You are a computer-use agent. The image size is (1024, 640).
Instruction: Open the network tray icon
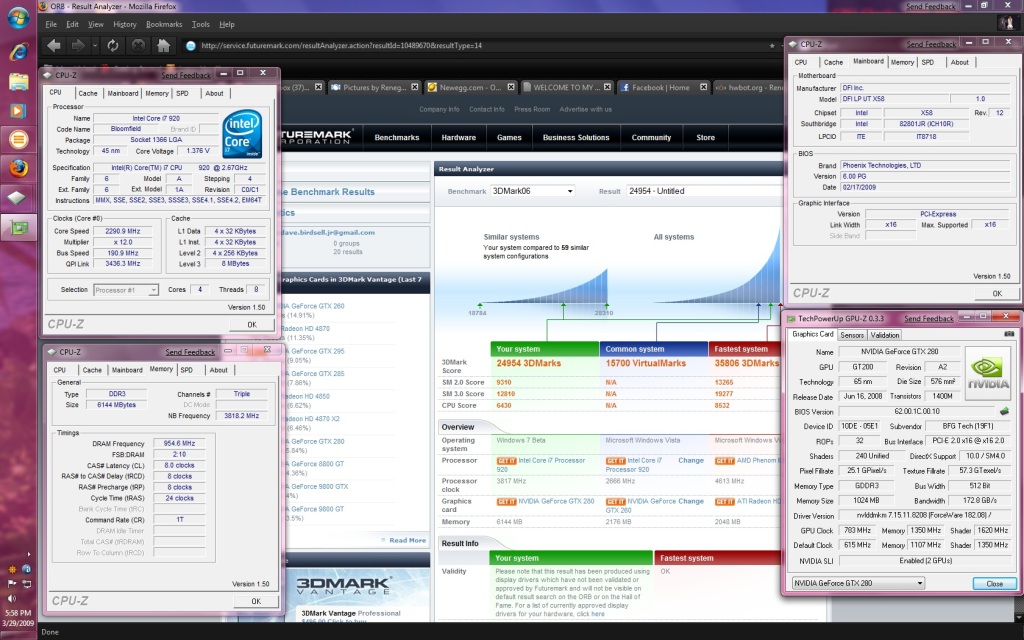pyautogui.click(x=26, y=583)
